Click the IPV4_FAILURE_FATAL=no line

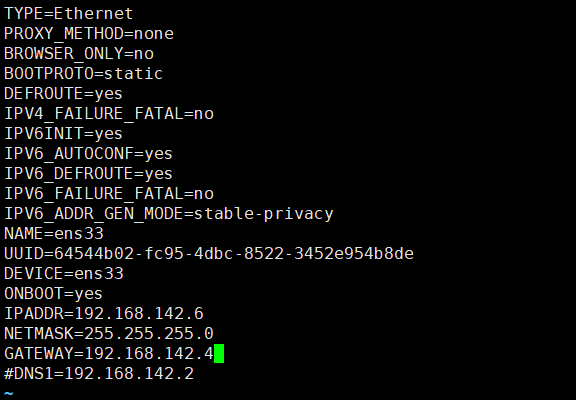109,113
